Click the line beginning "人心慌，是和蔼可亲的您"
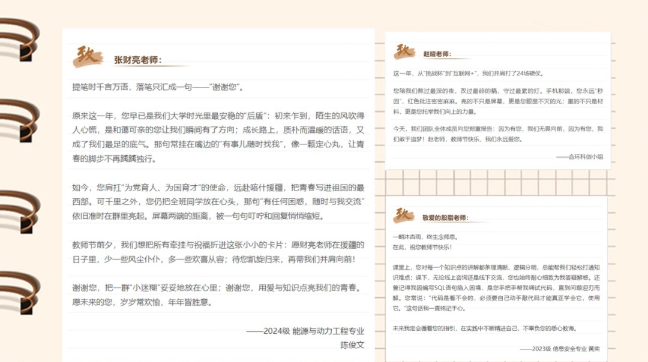 (x=218, y=130)
